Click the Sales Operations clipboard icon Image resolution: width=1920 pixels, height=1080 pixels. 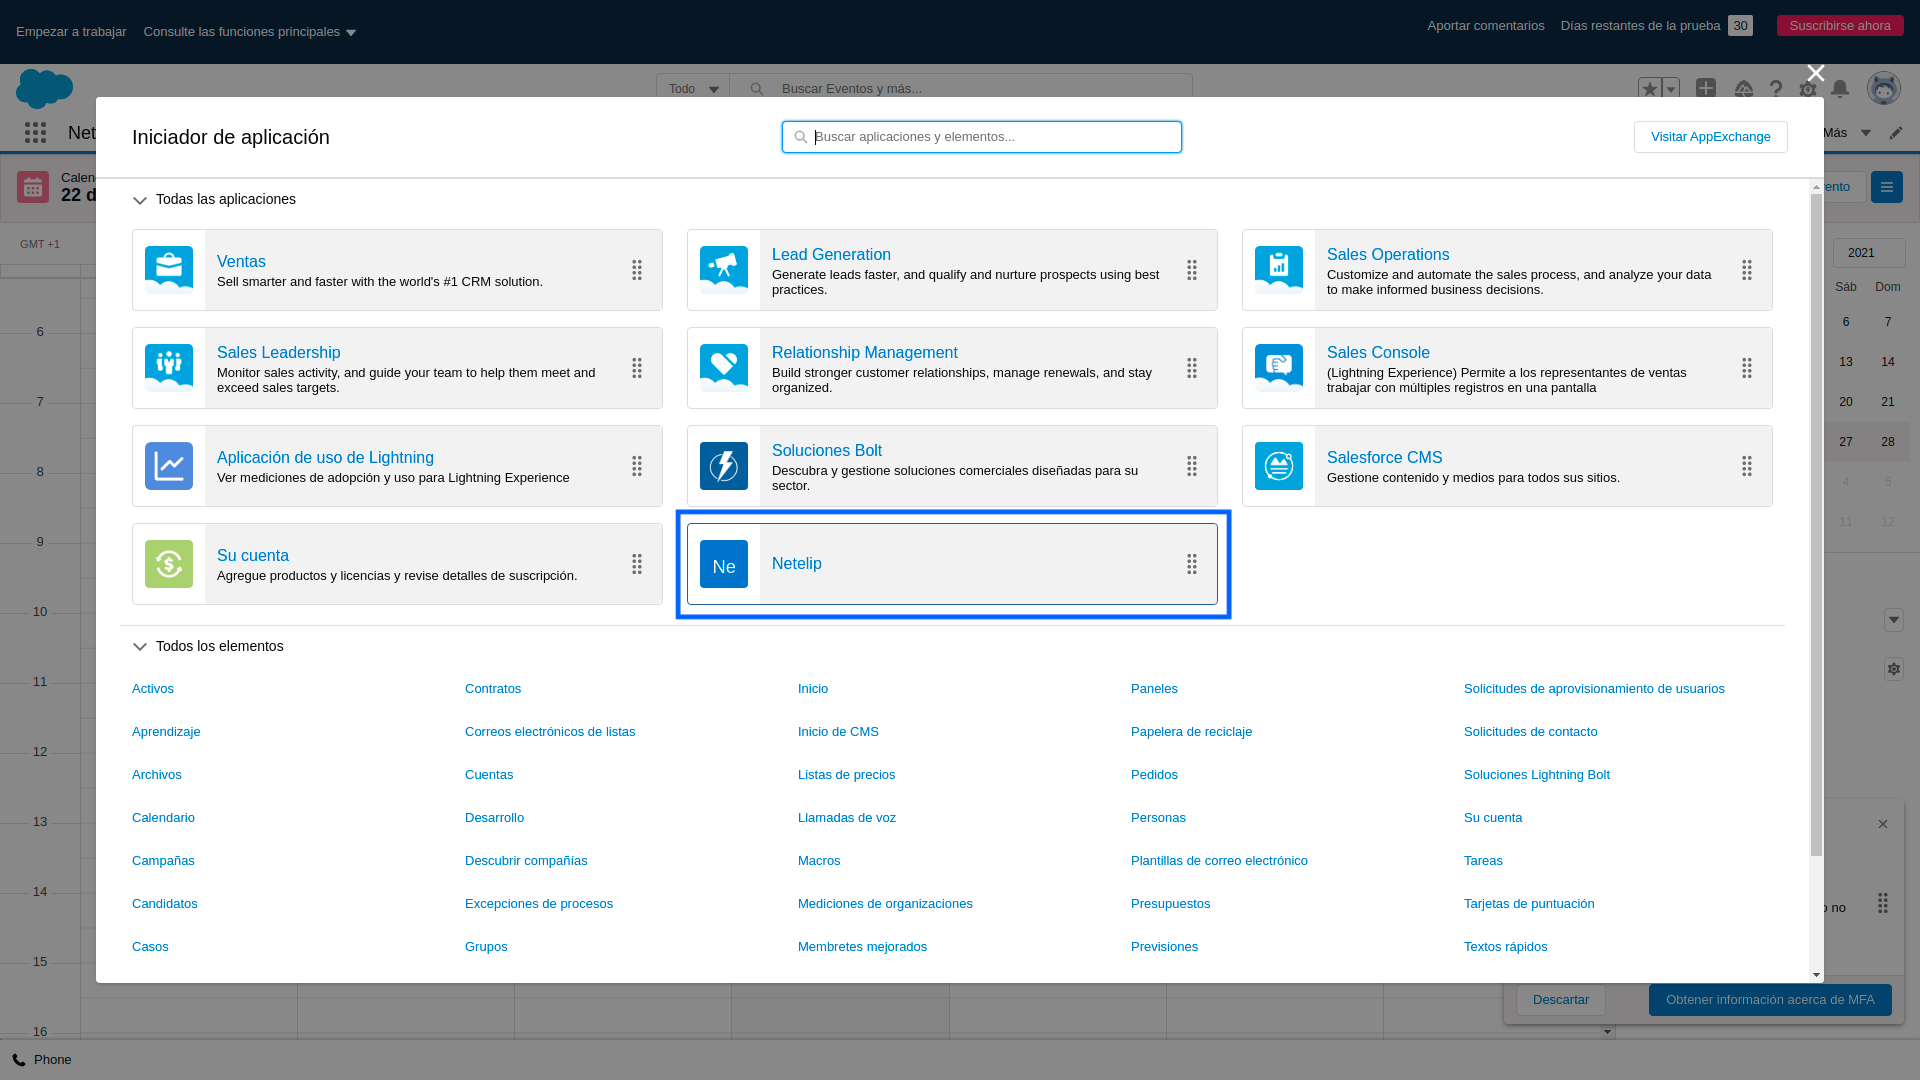point(1279,270)
